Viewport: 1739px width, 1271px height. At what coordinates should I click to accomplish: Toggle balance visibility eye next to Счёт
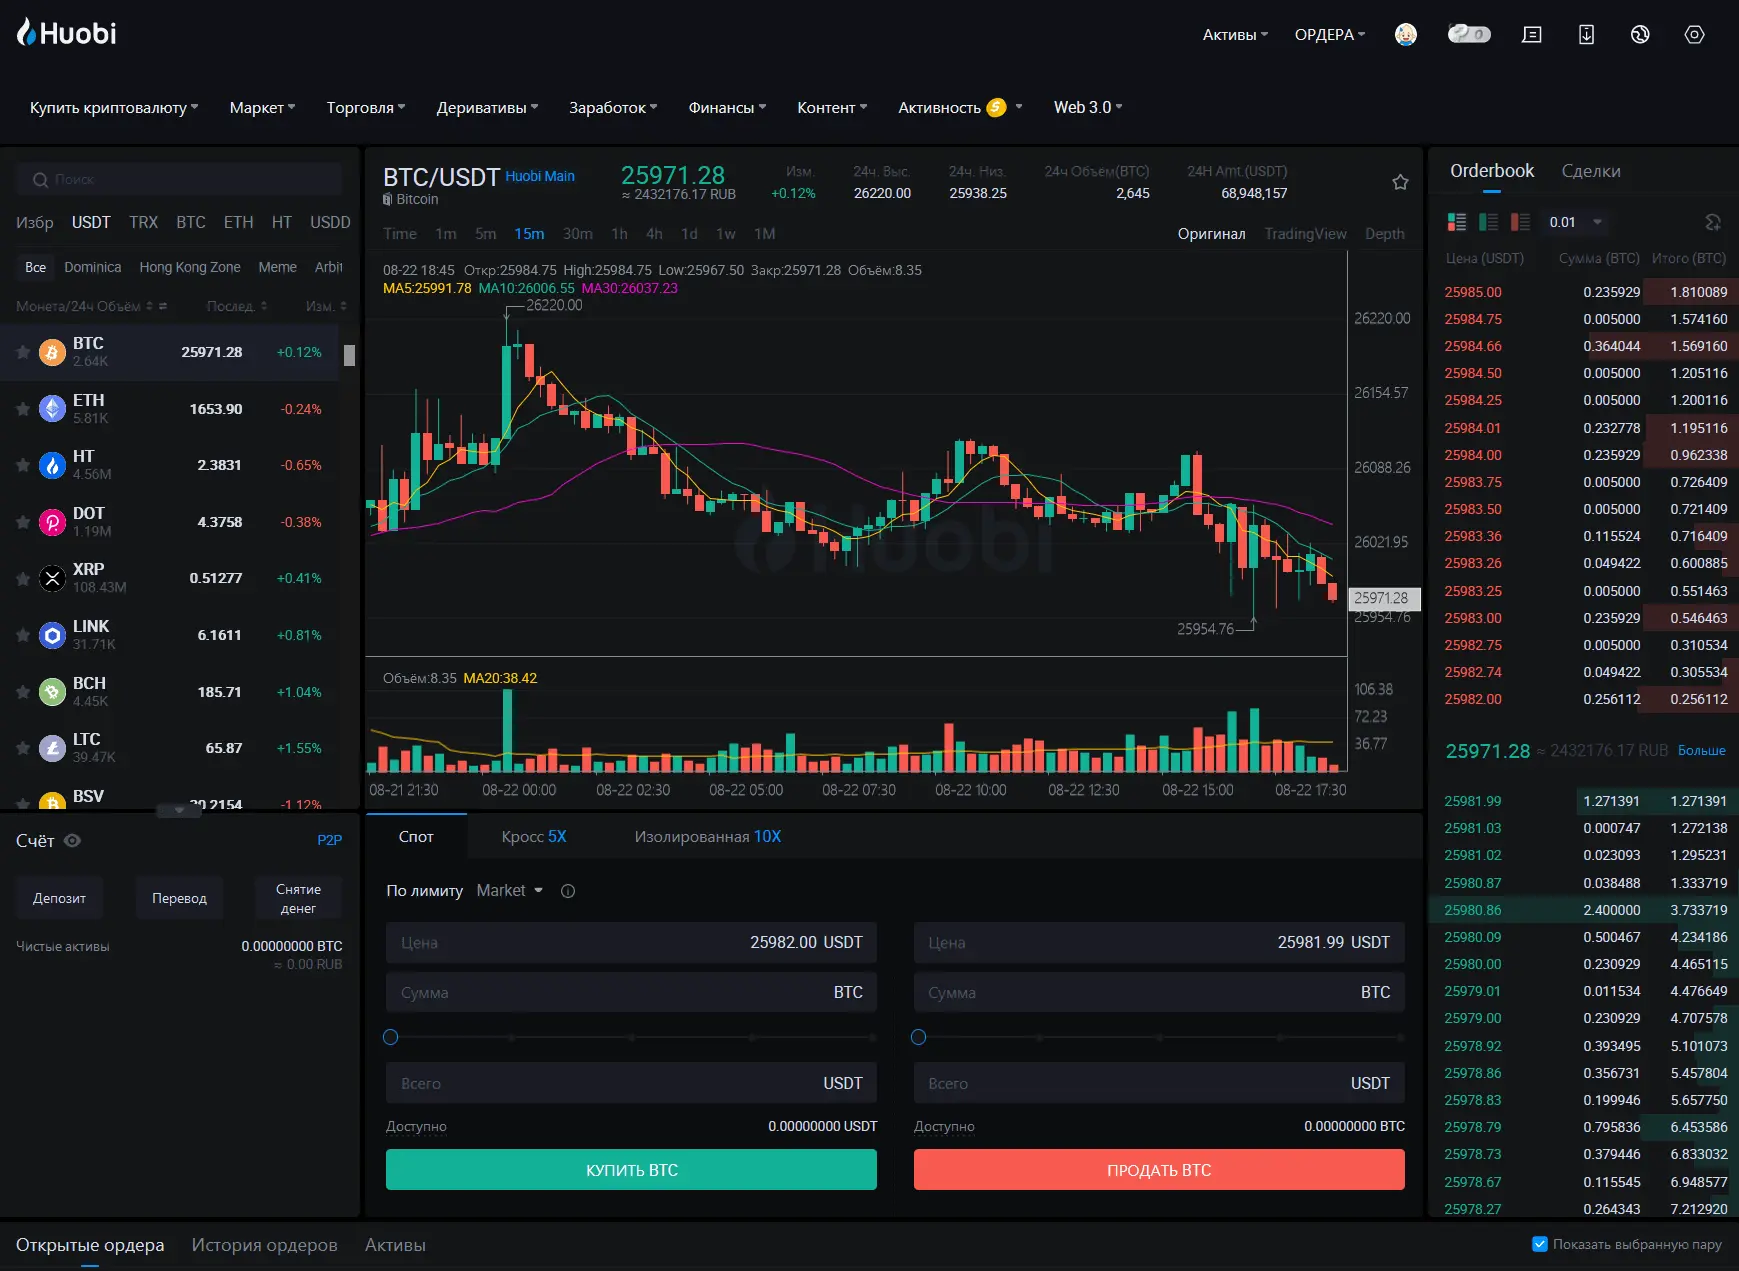click(72, 841)
